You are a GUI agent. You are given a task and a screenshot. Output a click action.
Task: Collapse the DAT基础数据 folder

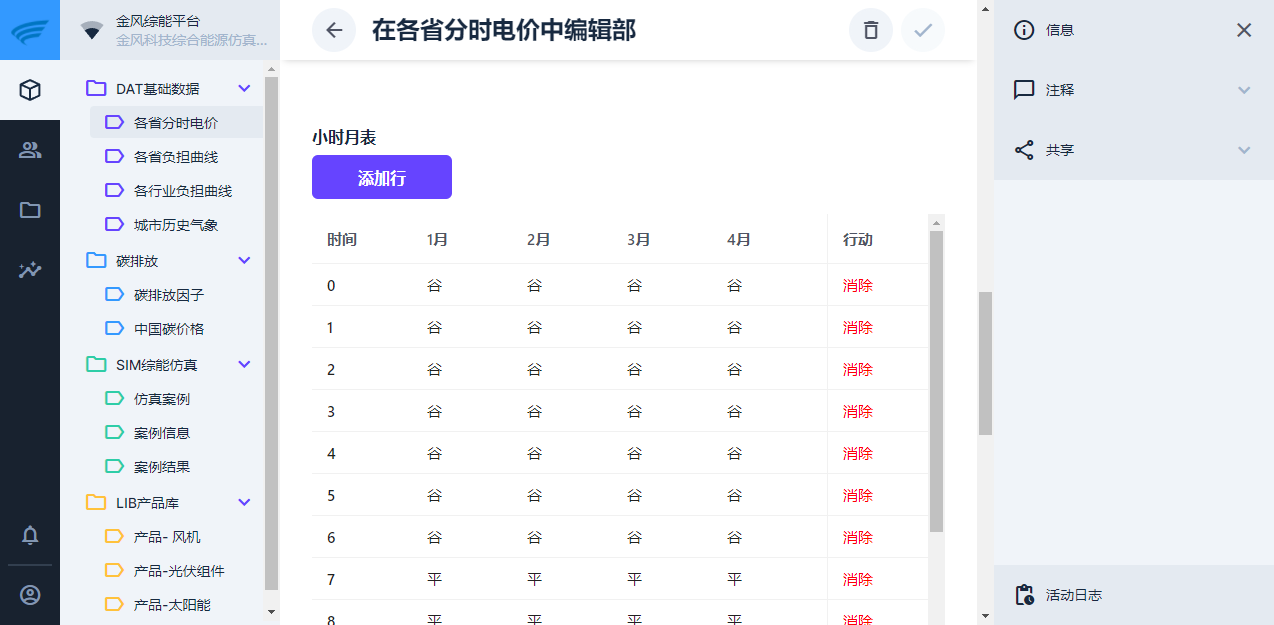(244, 89)
